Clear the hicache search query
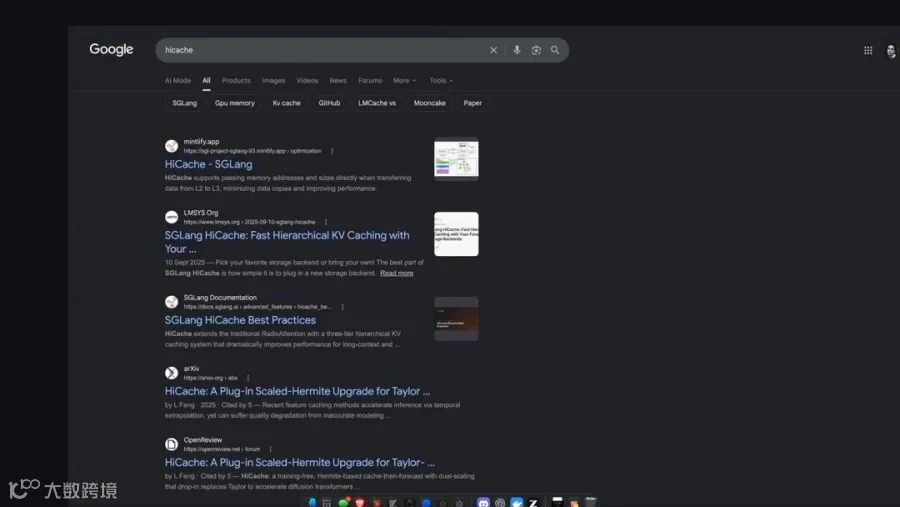900x507 pixels. coord(493,50)
